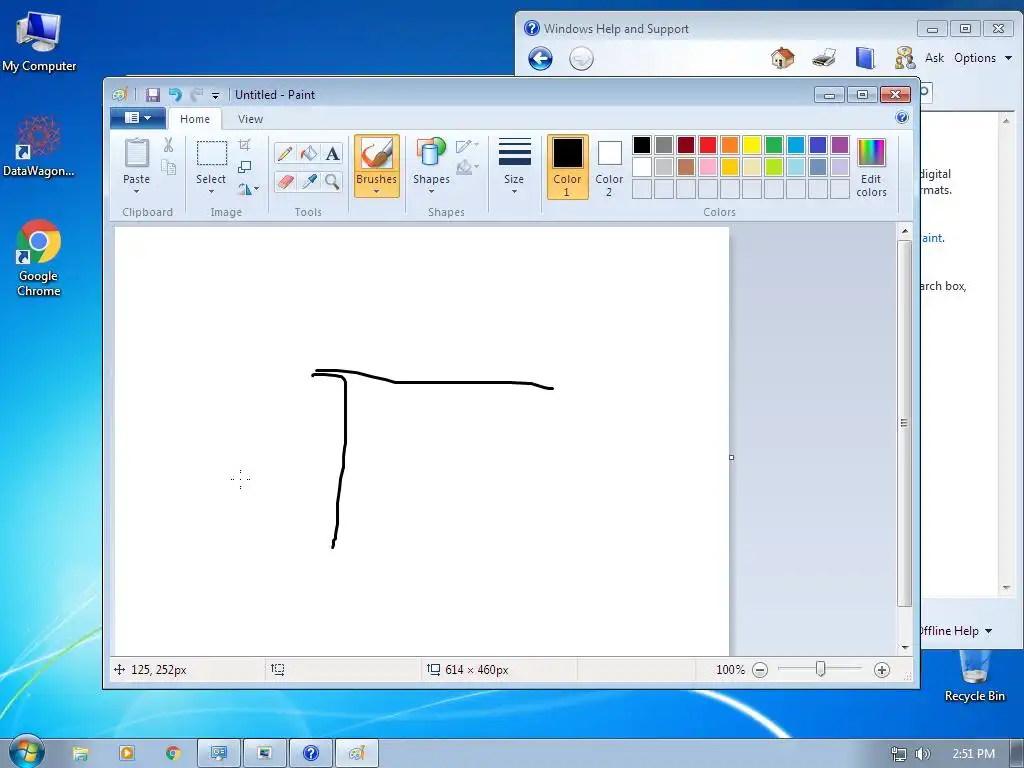Activate the Color 1 button
The width and height of the screenshot is (1024, 768).
click(x=568, y=167)
